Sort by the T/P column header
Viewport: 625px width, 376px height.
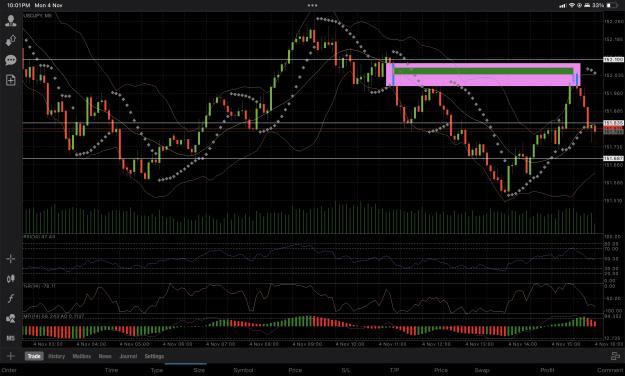tap(394, 370)
